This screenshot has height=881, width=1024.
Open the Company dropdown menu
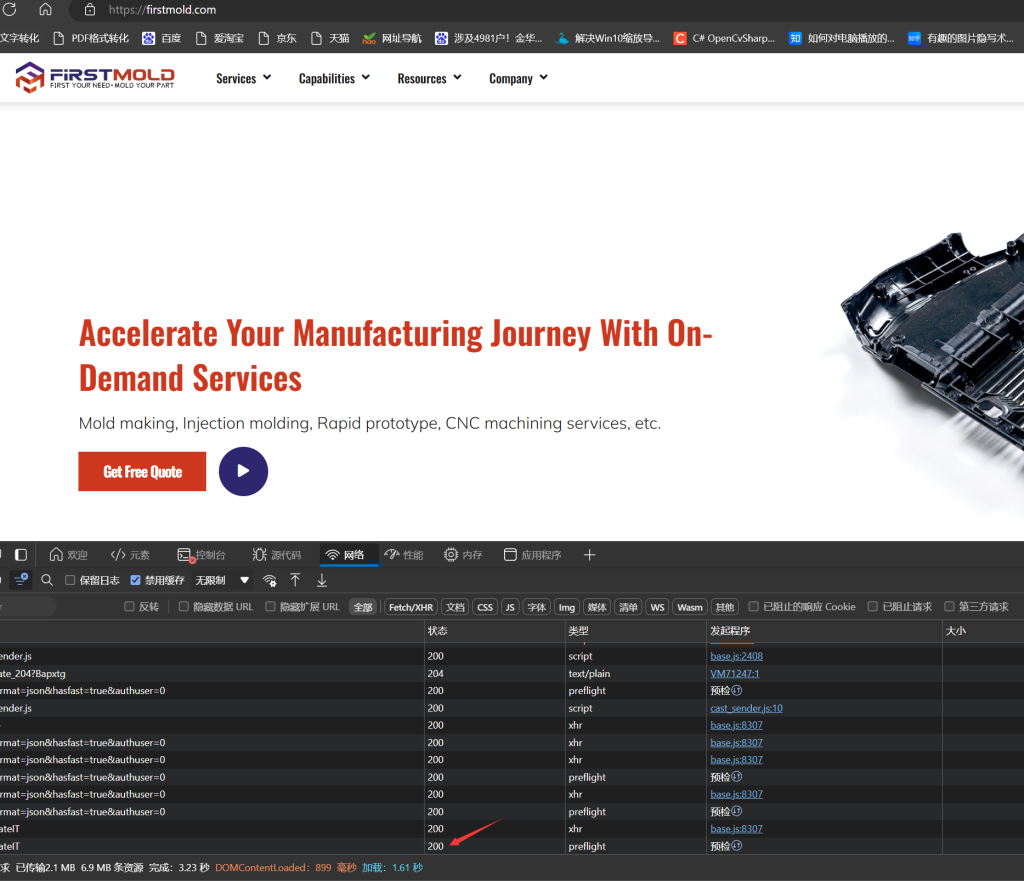tap(518, 78)
